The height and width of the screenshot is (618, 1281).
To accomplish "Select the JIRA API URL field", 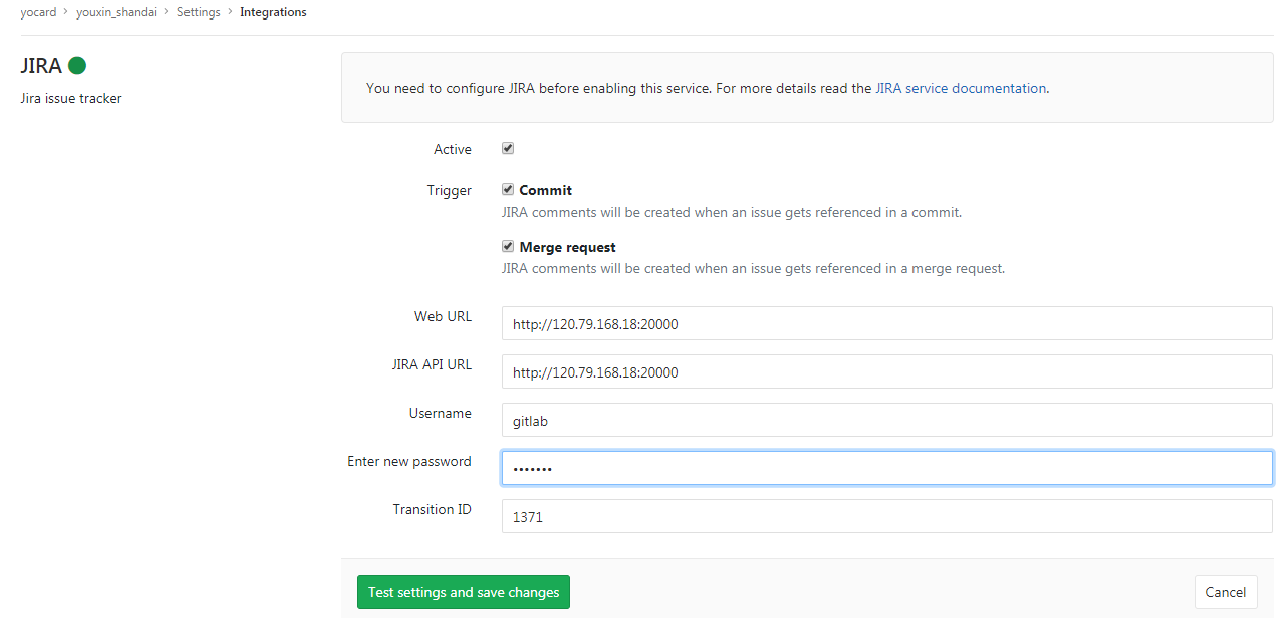I will [x=886, y=371].
